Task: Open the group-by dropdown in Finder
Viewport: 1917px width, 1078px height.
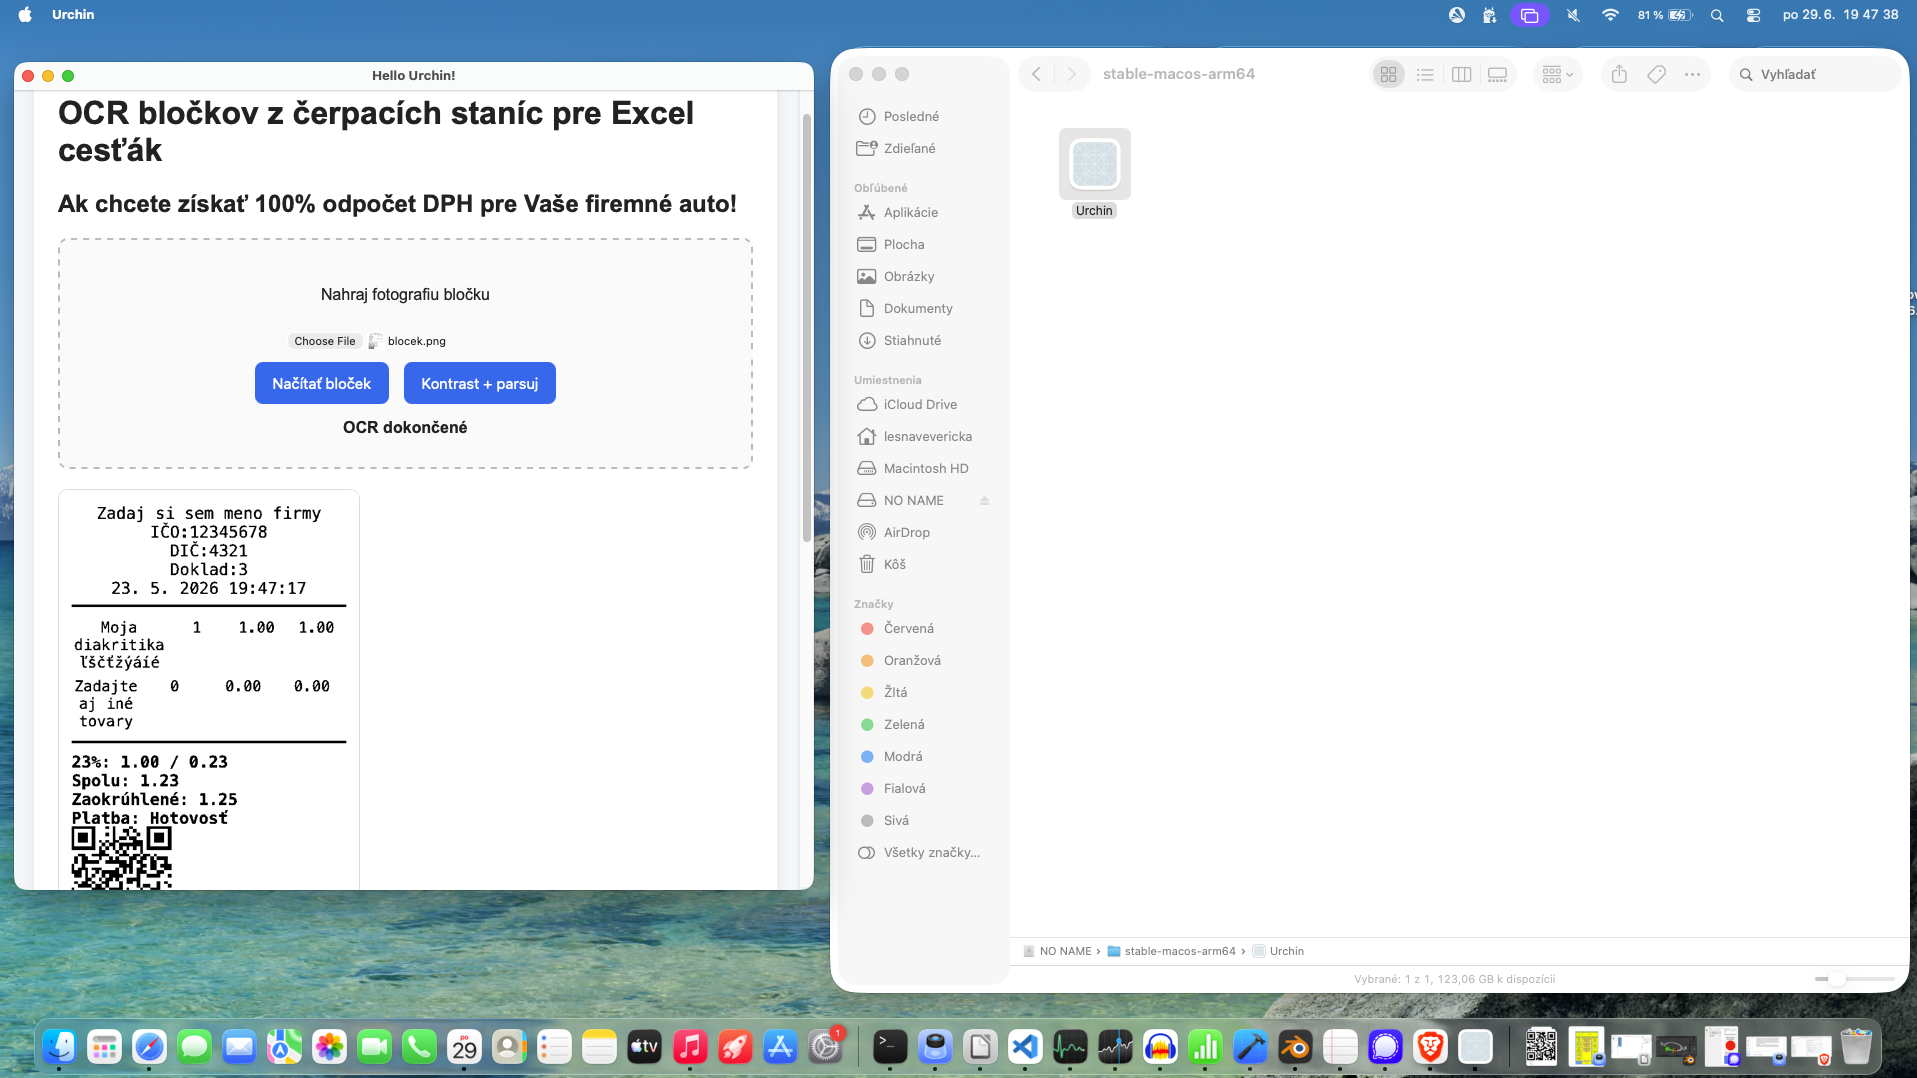Action: point(1557,74)
